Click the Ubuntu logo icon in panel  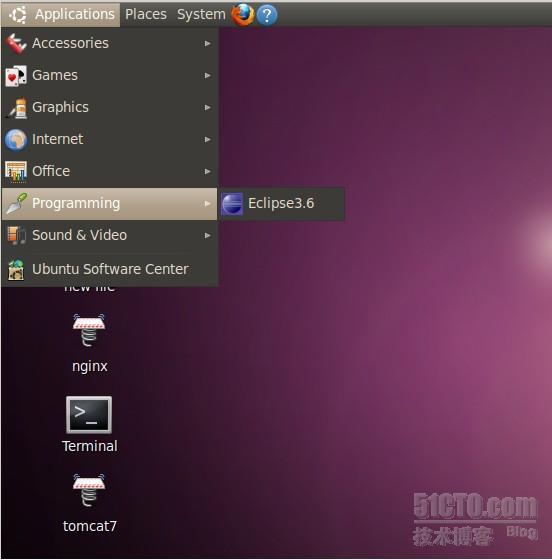(18, 15)
